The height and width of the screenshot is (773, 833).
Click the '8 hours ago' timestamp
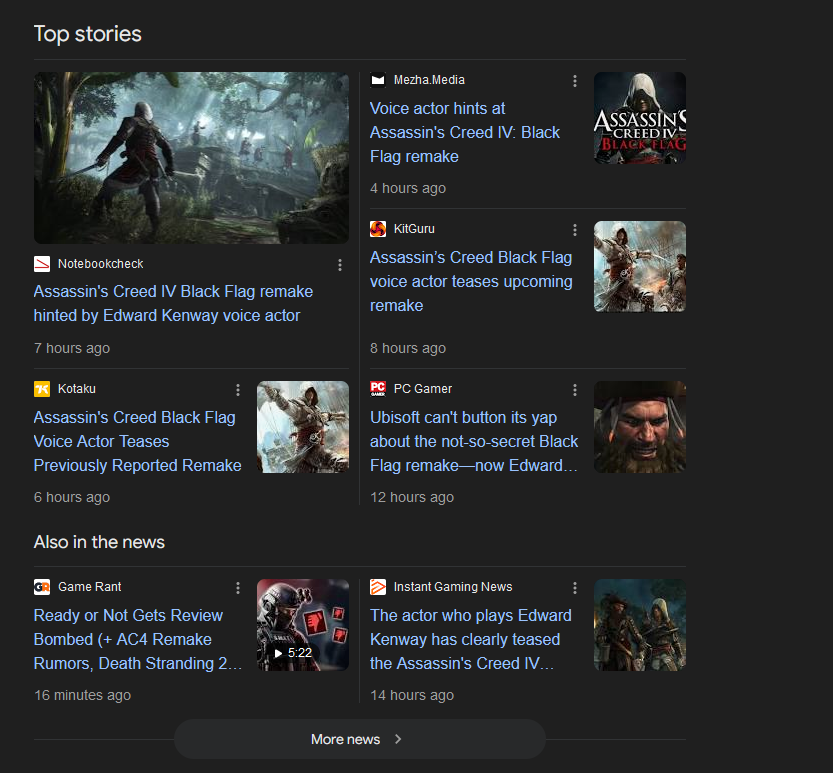[408, 349]
